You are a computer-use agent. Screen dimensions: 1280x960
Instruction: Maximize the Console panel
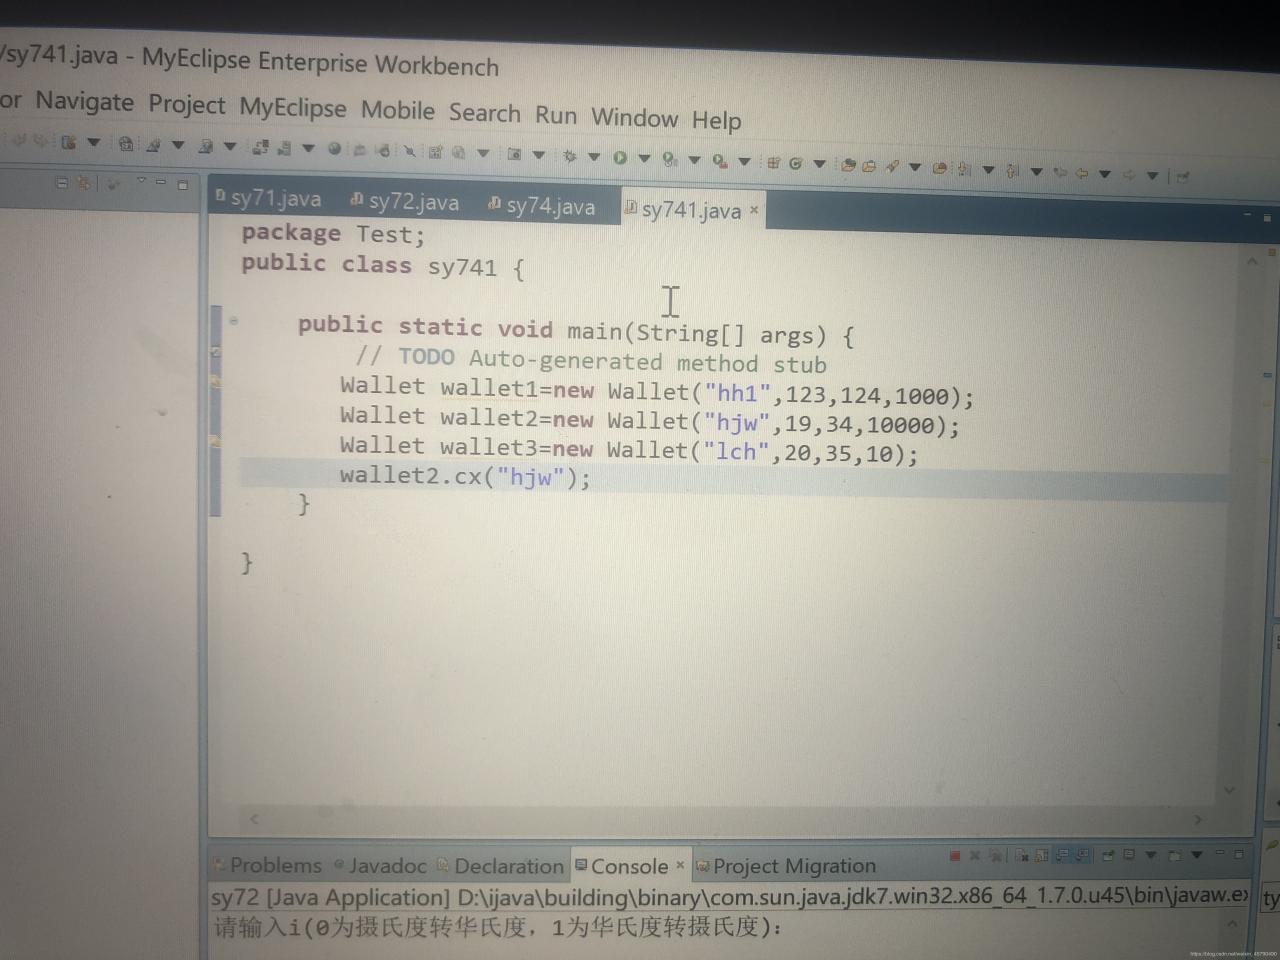pyautogui.click(x=1239, y=854)
